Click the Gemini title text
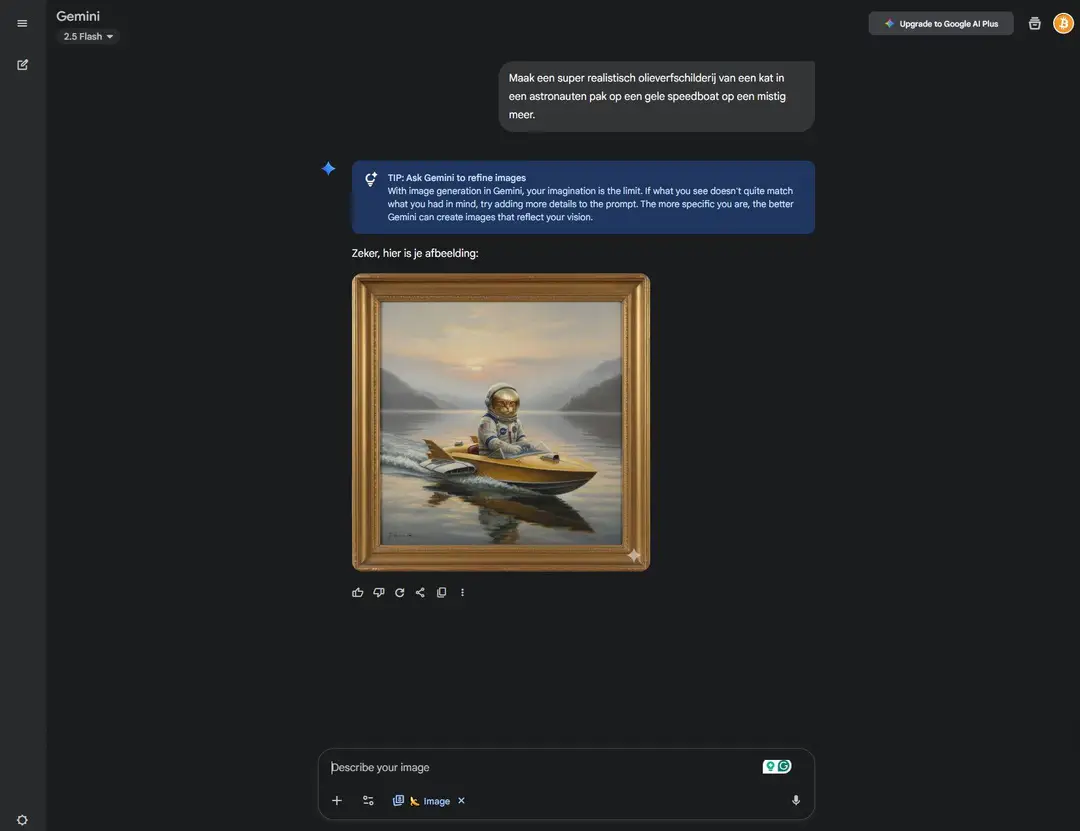The height and width of the screenshot is (831, 1080). point(78,16)
